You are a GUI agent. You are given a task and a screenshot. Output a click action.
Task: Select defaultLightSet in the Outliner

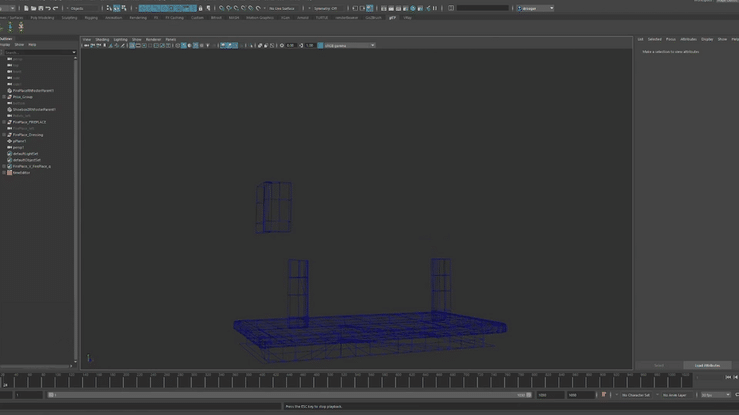(25, 154)
